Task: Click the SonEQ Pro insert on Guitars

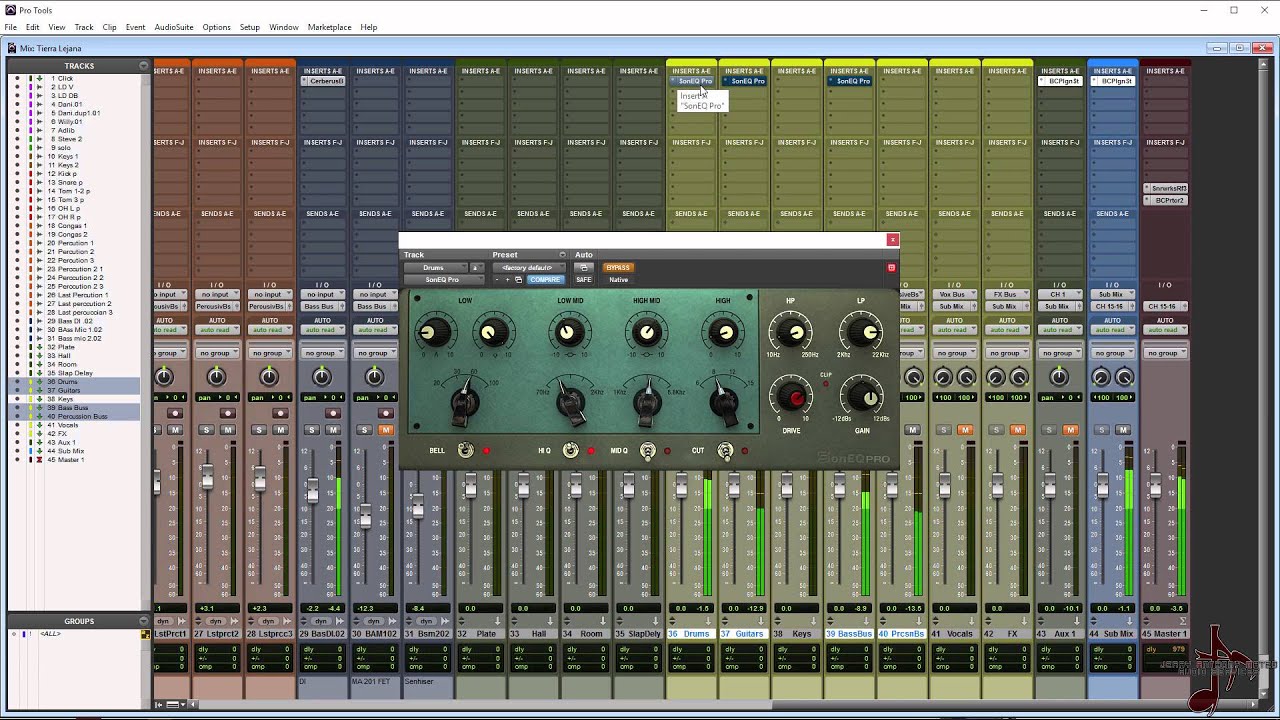Action: click(745, 81)
